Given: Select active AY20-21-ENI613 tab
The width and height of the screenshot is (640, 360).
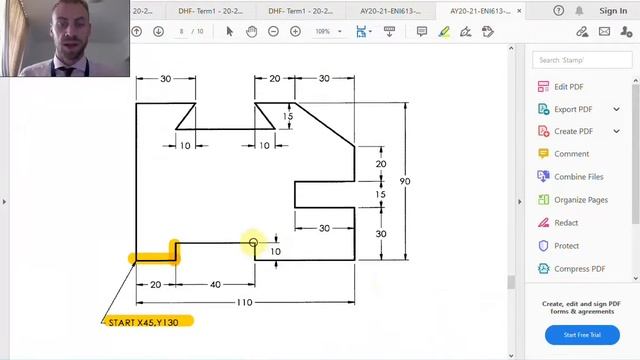Looking at the screenshot, I should point(480,11).
